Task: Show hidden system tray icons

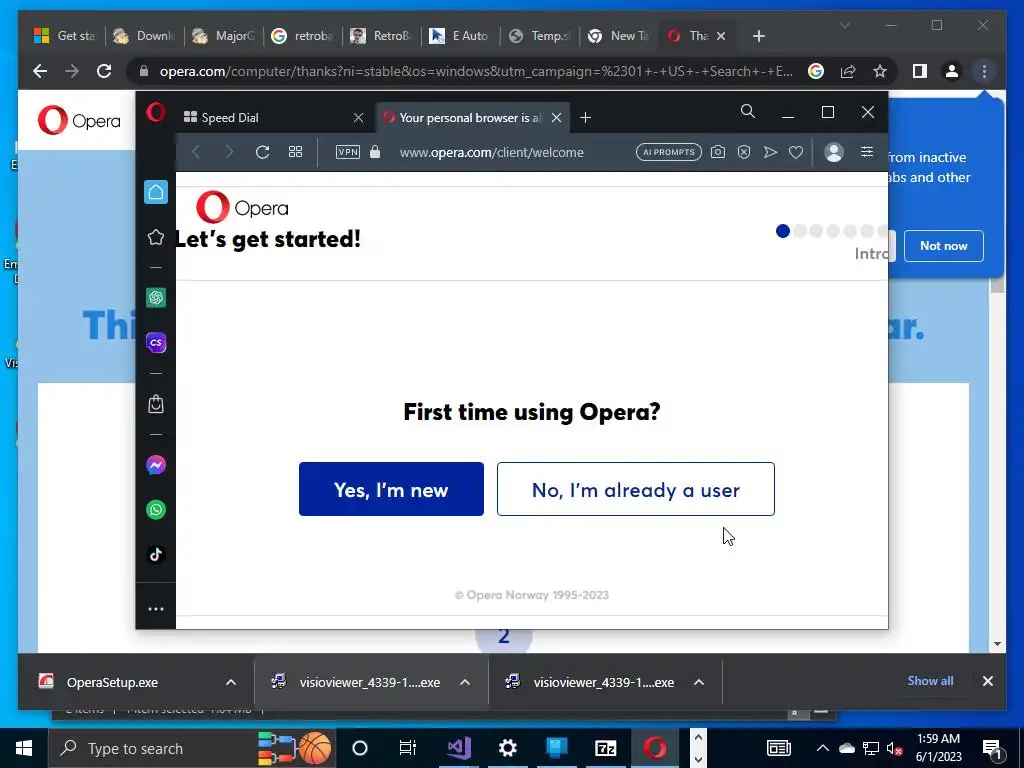Action: pyautogui.click(x=822, y=748)
